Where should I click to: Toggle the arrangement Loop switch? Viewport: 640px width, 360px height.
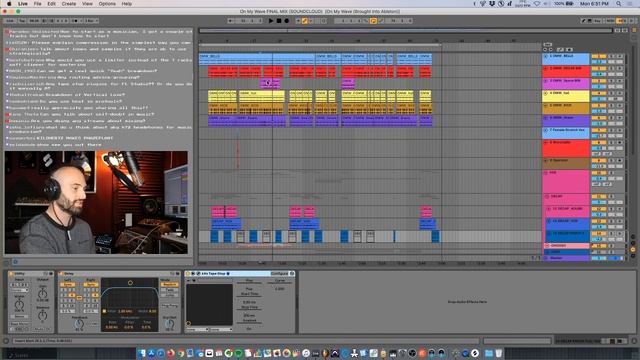pyautogui.click(x=373, y=20)
